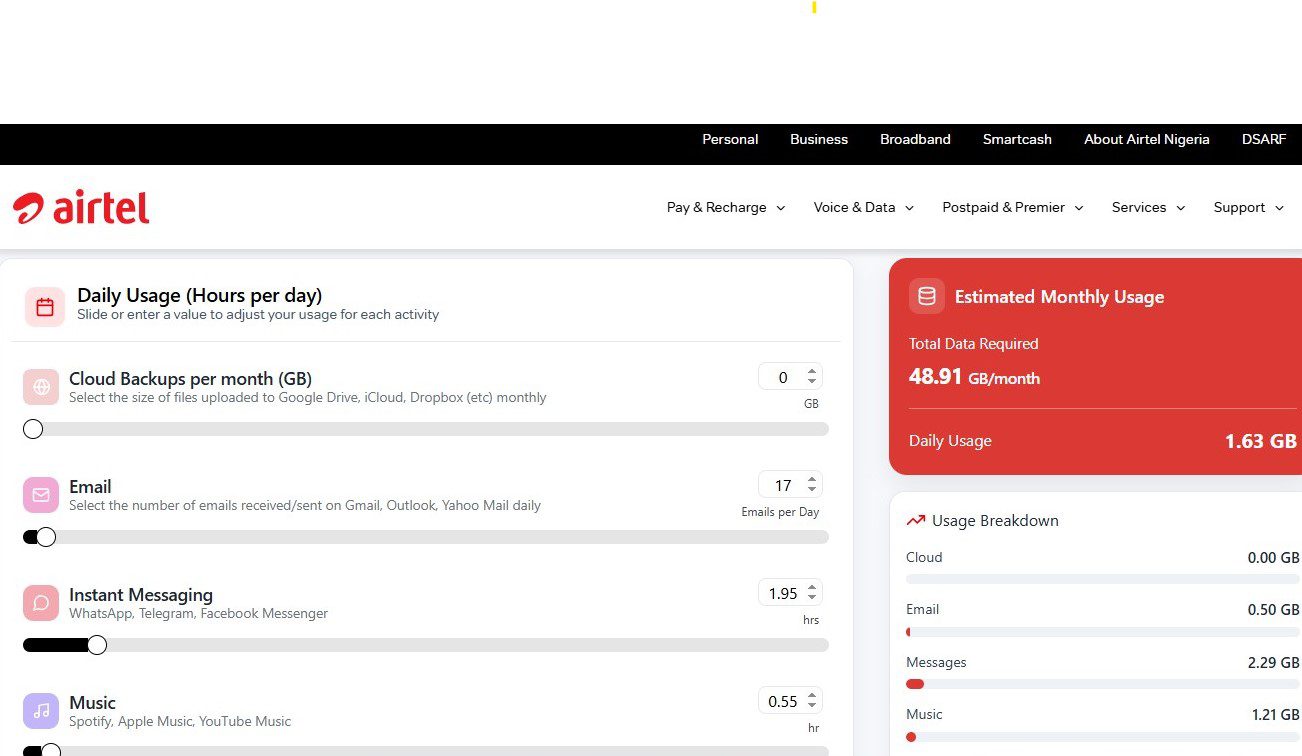Click the Cloud 0.00 GB breakdown value

click(1273, 558)
